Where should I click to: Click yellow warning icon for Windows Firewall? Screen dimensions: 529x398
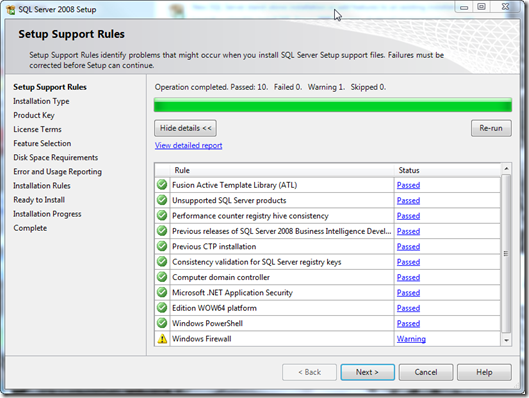coord(162,338)
